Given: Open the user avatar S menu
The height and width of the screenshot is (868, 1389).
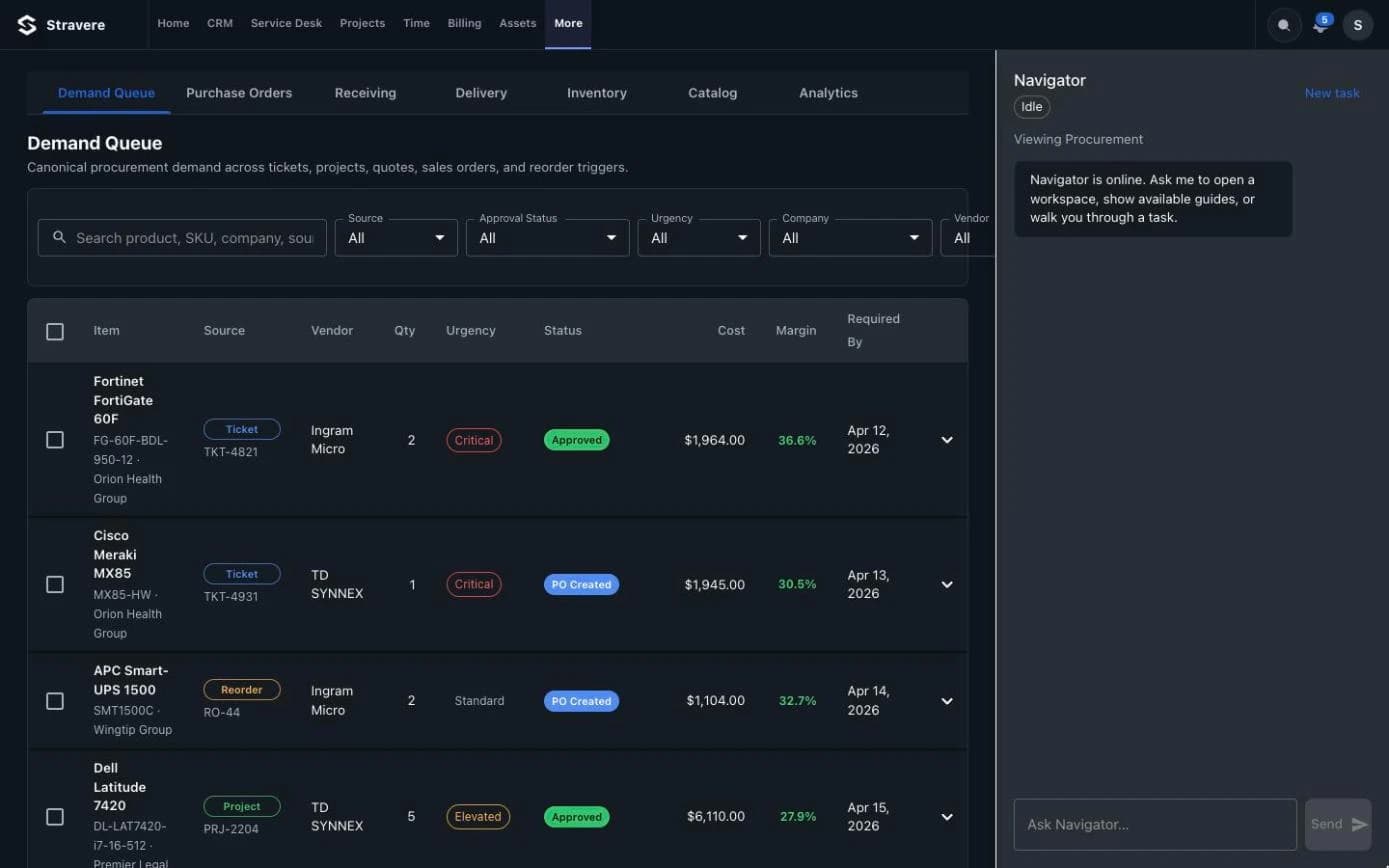Looking at the screenshot, I should [x=1357, y=25].
